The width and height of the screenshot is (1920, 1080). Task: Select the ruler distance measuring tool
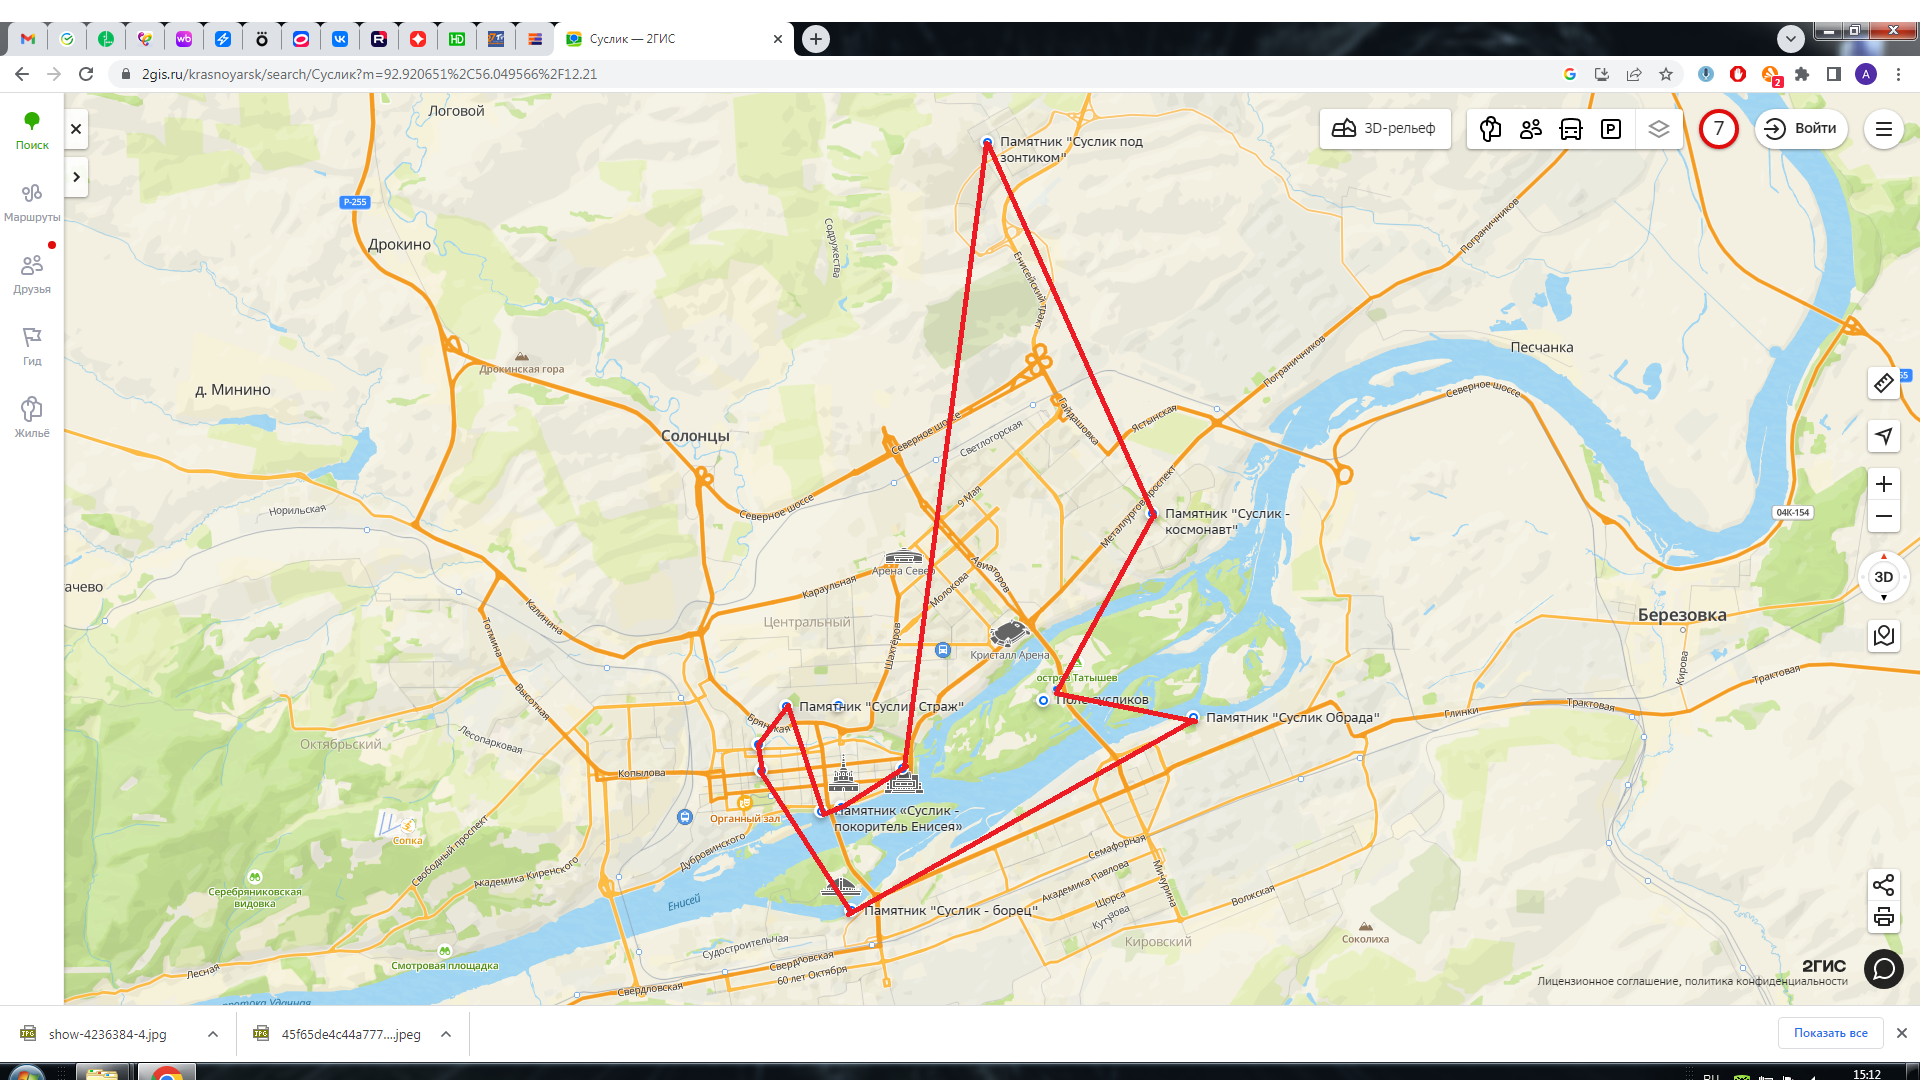pyautogui.click(x=1884, y=383)
